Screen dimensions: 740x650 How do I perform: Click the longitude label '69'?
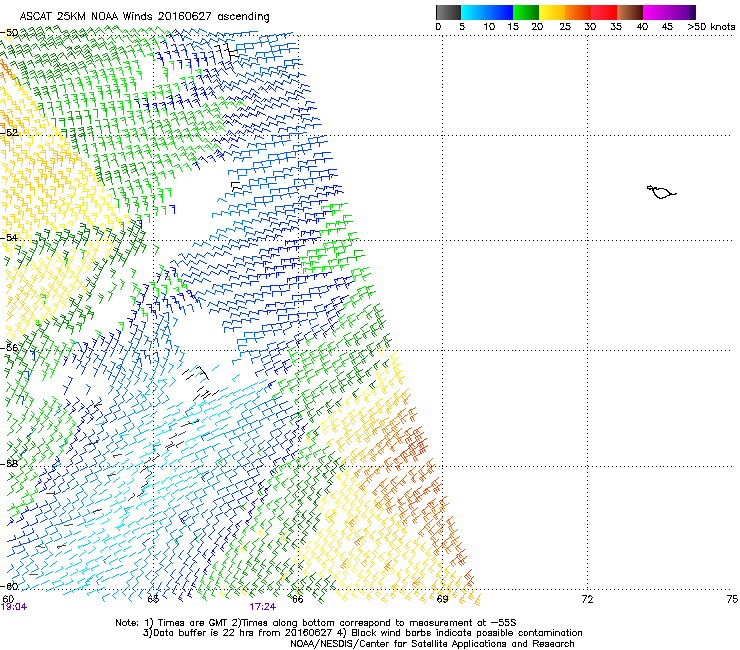click(442, 599)
